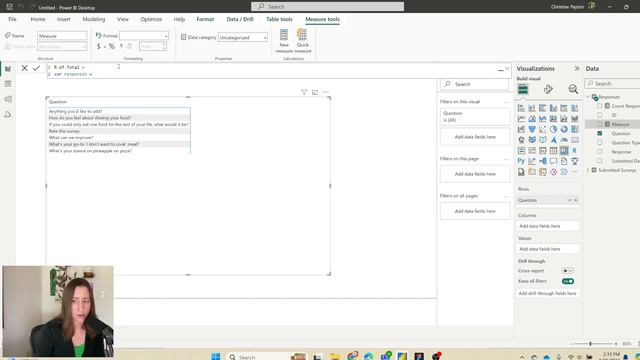Screen dimensions: 640x360
Task: Open the File menu
Action: click(12, 19)
